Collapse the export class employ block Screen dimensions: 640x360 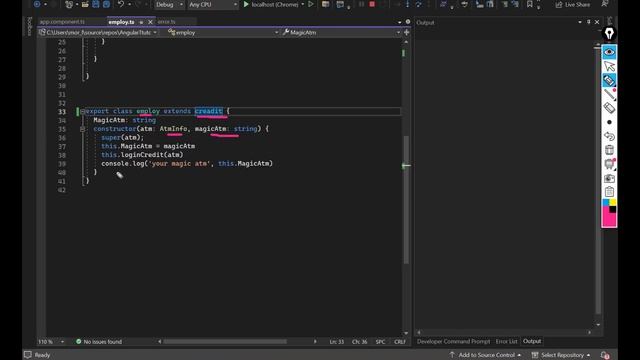click(82, 111)
